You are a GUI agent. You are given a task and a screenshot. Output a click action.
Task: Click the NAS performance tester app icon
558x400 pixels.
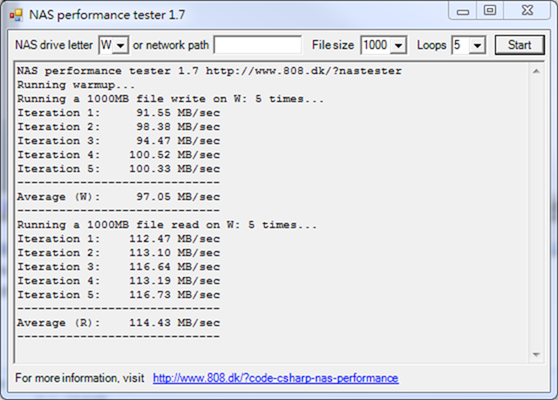tap(16, 15)
